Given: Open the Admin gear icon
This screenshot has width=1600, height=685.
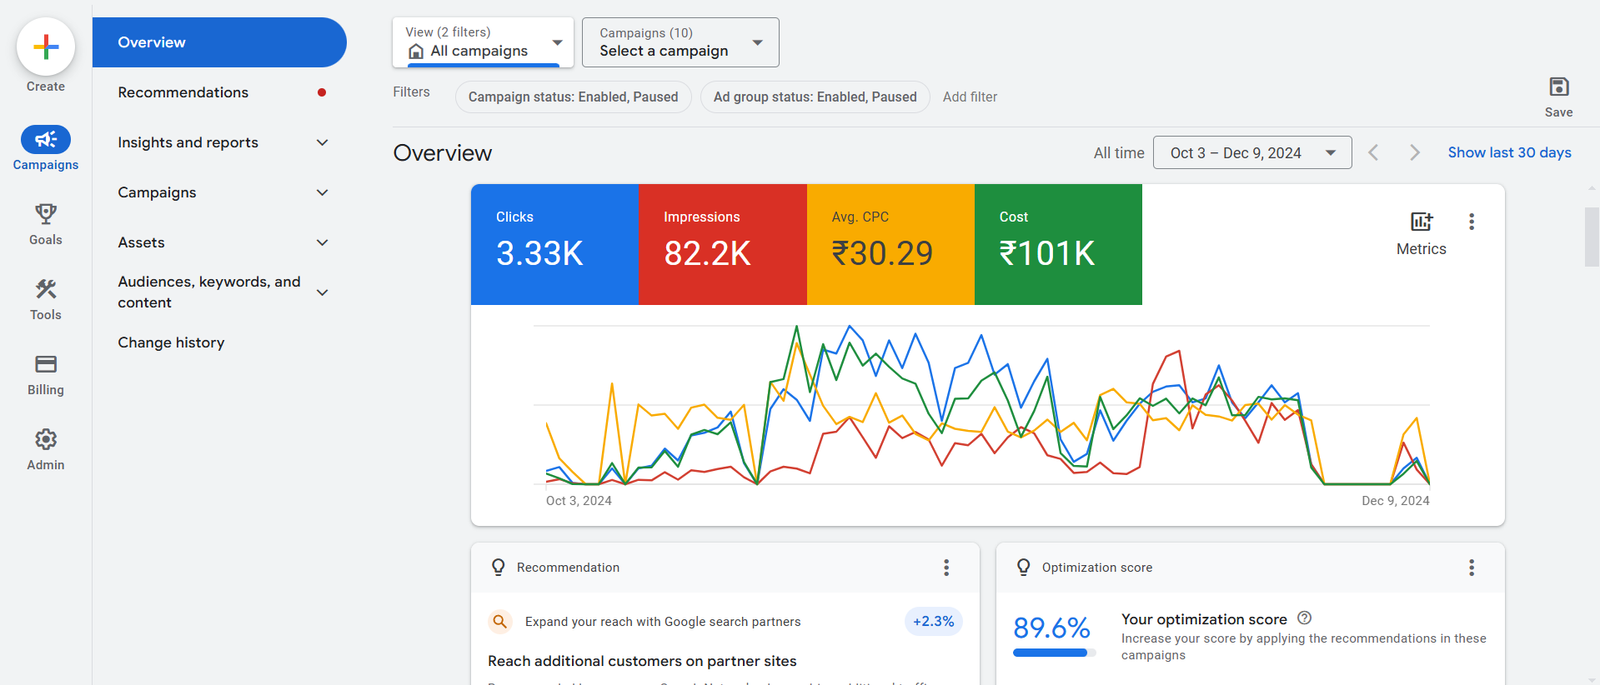Looking at the screenshot, I should (x=46, y=439).
